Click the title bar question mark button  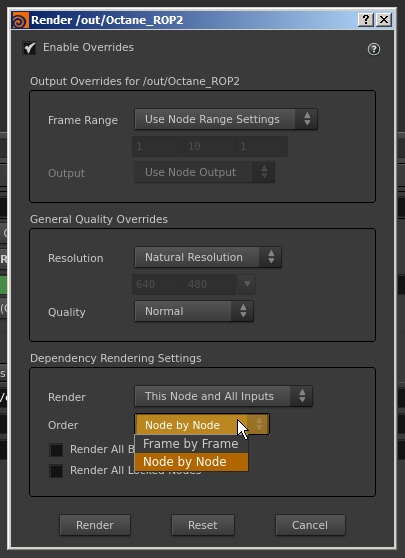pyautogui.click(x=366, y=20)
